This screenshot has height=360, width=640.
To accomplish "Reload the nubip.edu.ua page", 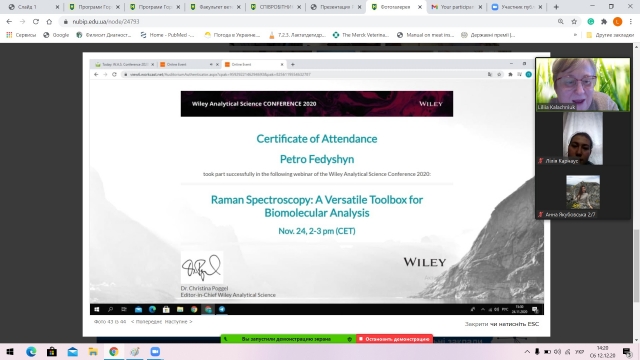I will pyautogui.click(x=36, y=21).
